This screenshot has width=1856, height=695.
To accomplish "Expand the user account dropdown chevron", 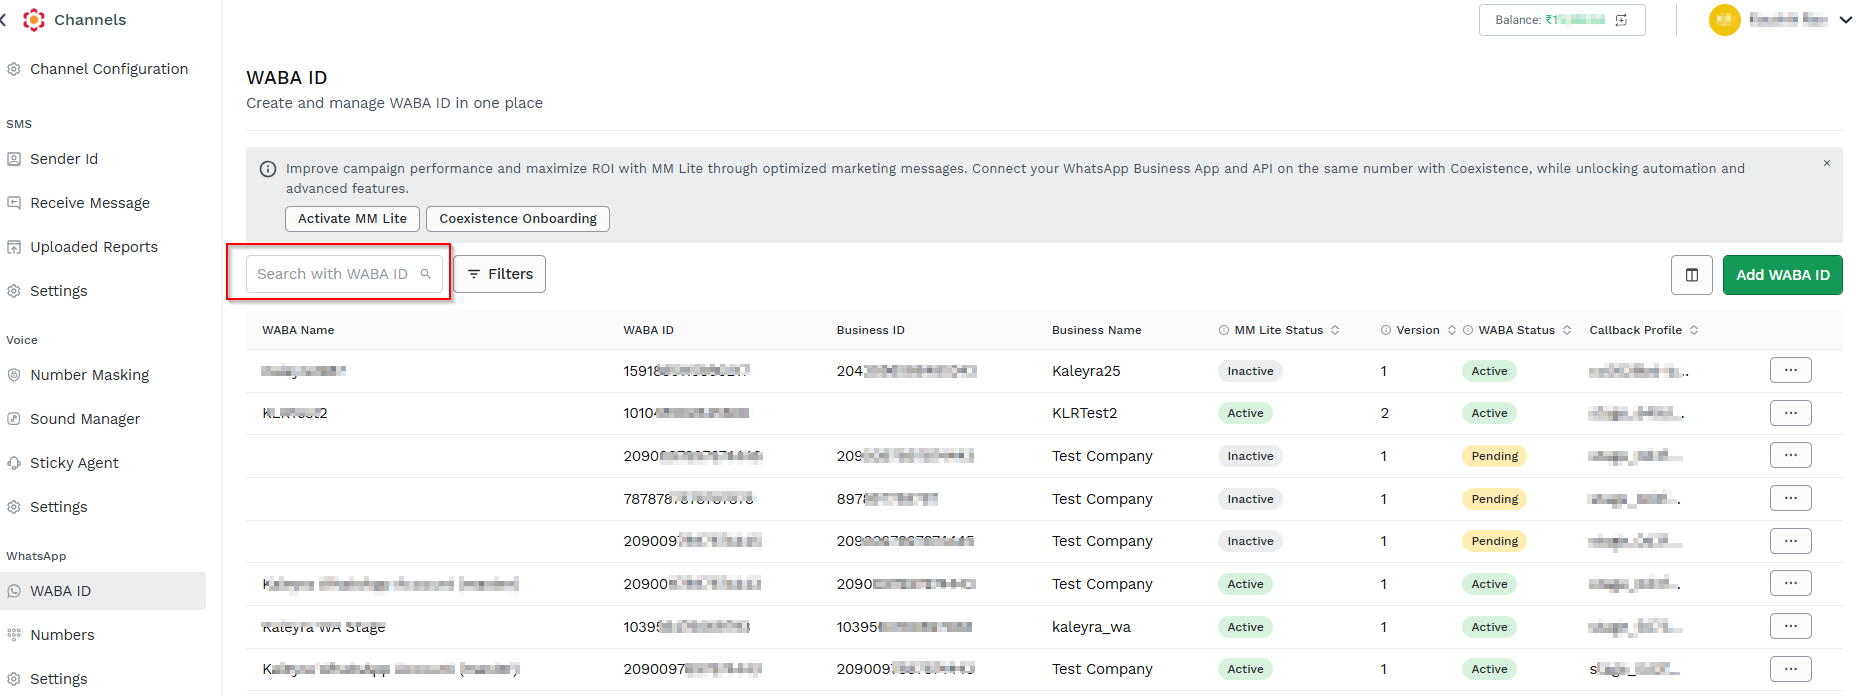I will click(x=1845, y=20).
